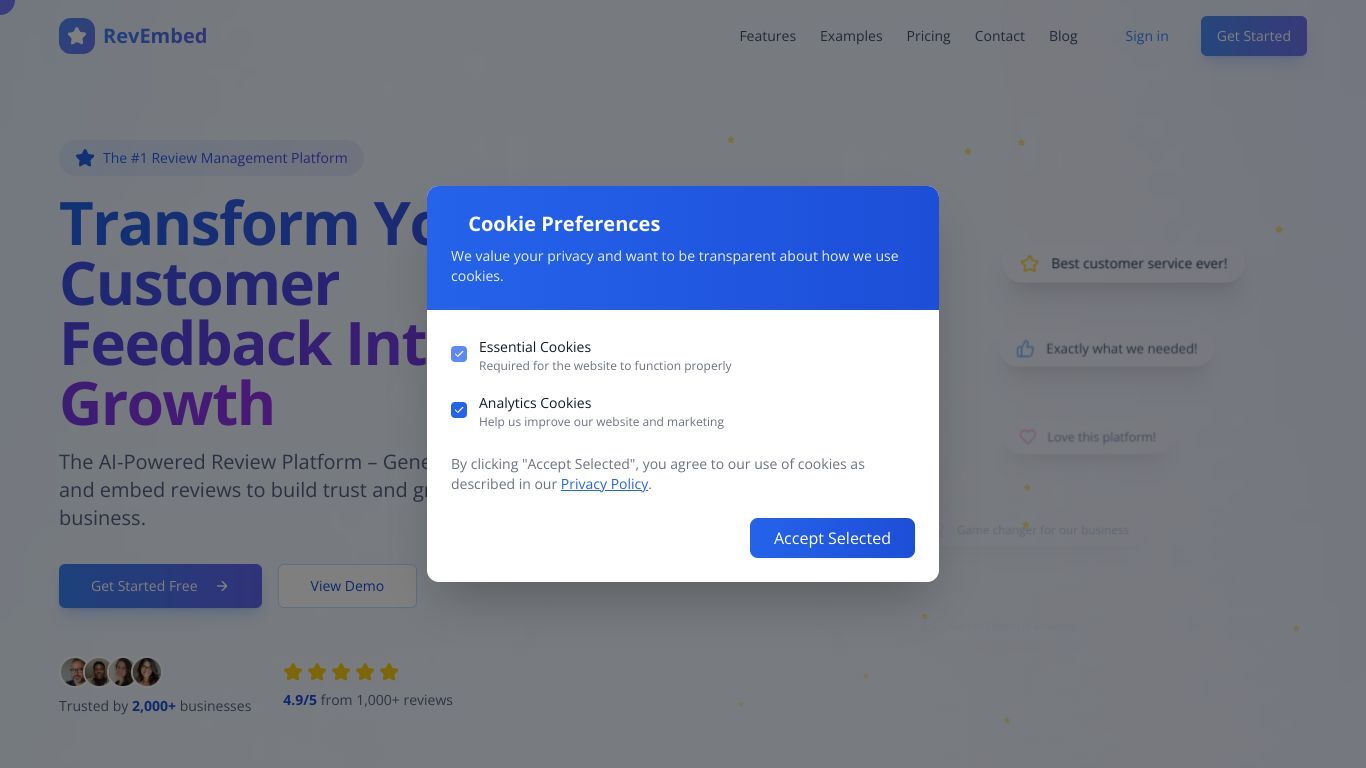
Task: Click Required for the website to function text
Action: point(605,366)
